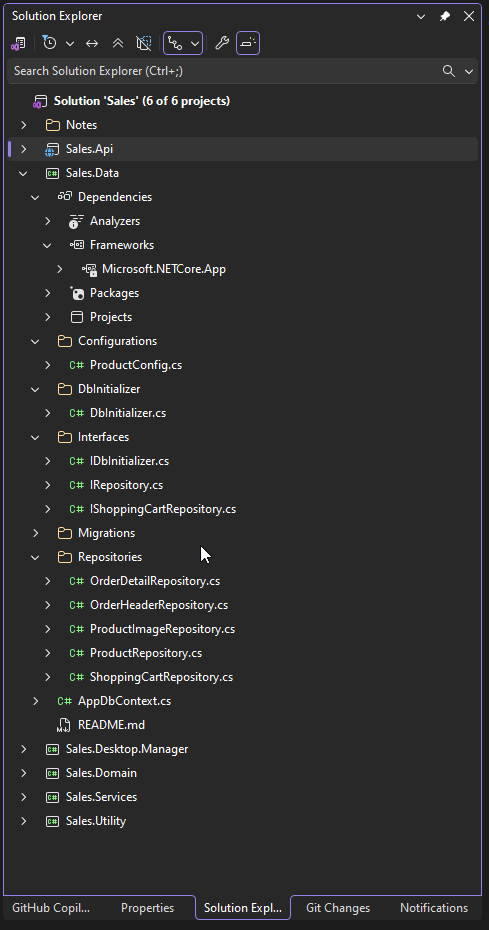Image resolution: width=489 pixels, height=930 pixels.
Task: Expand the Sales.Api project node
Action: (23, 149)
